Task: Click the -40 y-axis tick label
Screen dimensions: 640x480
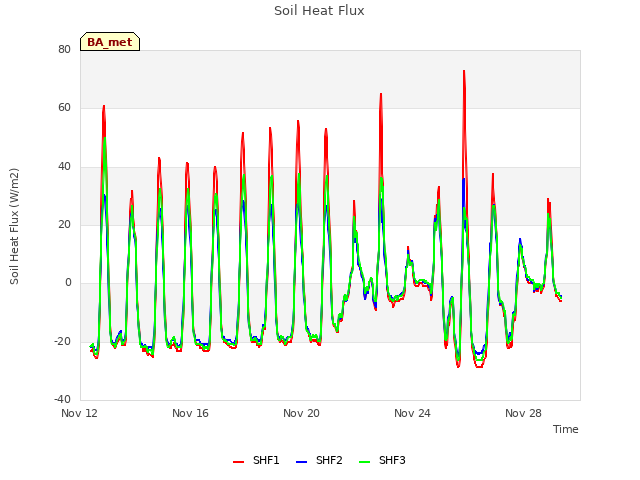Action: point(62,399)
